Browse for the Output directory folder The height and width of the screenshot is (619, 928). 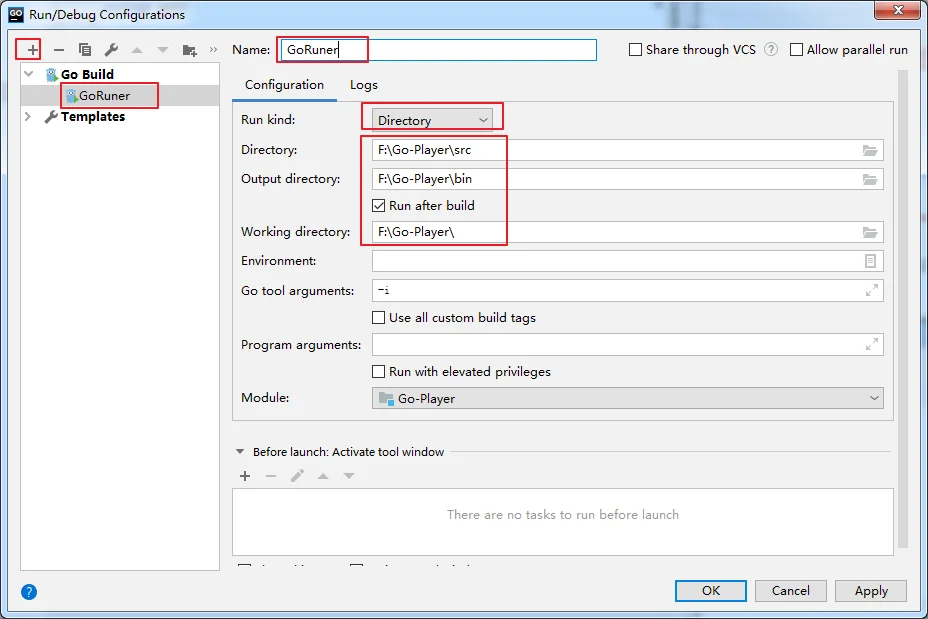(869, 179)
